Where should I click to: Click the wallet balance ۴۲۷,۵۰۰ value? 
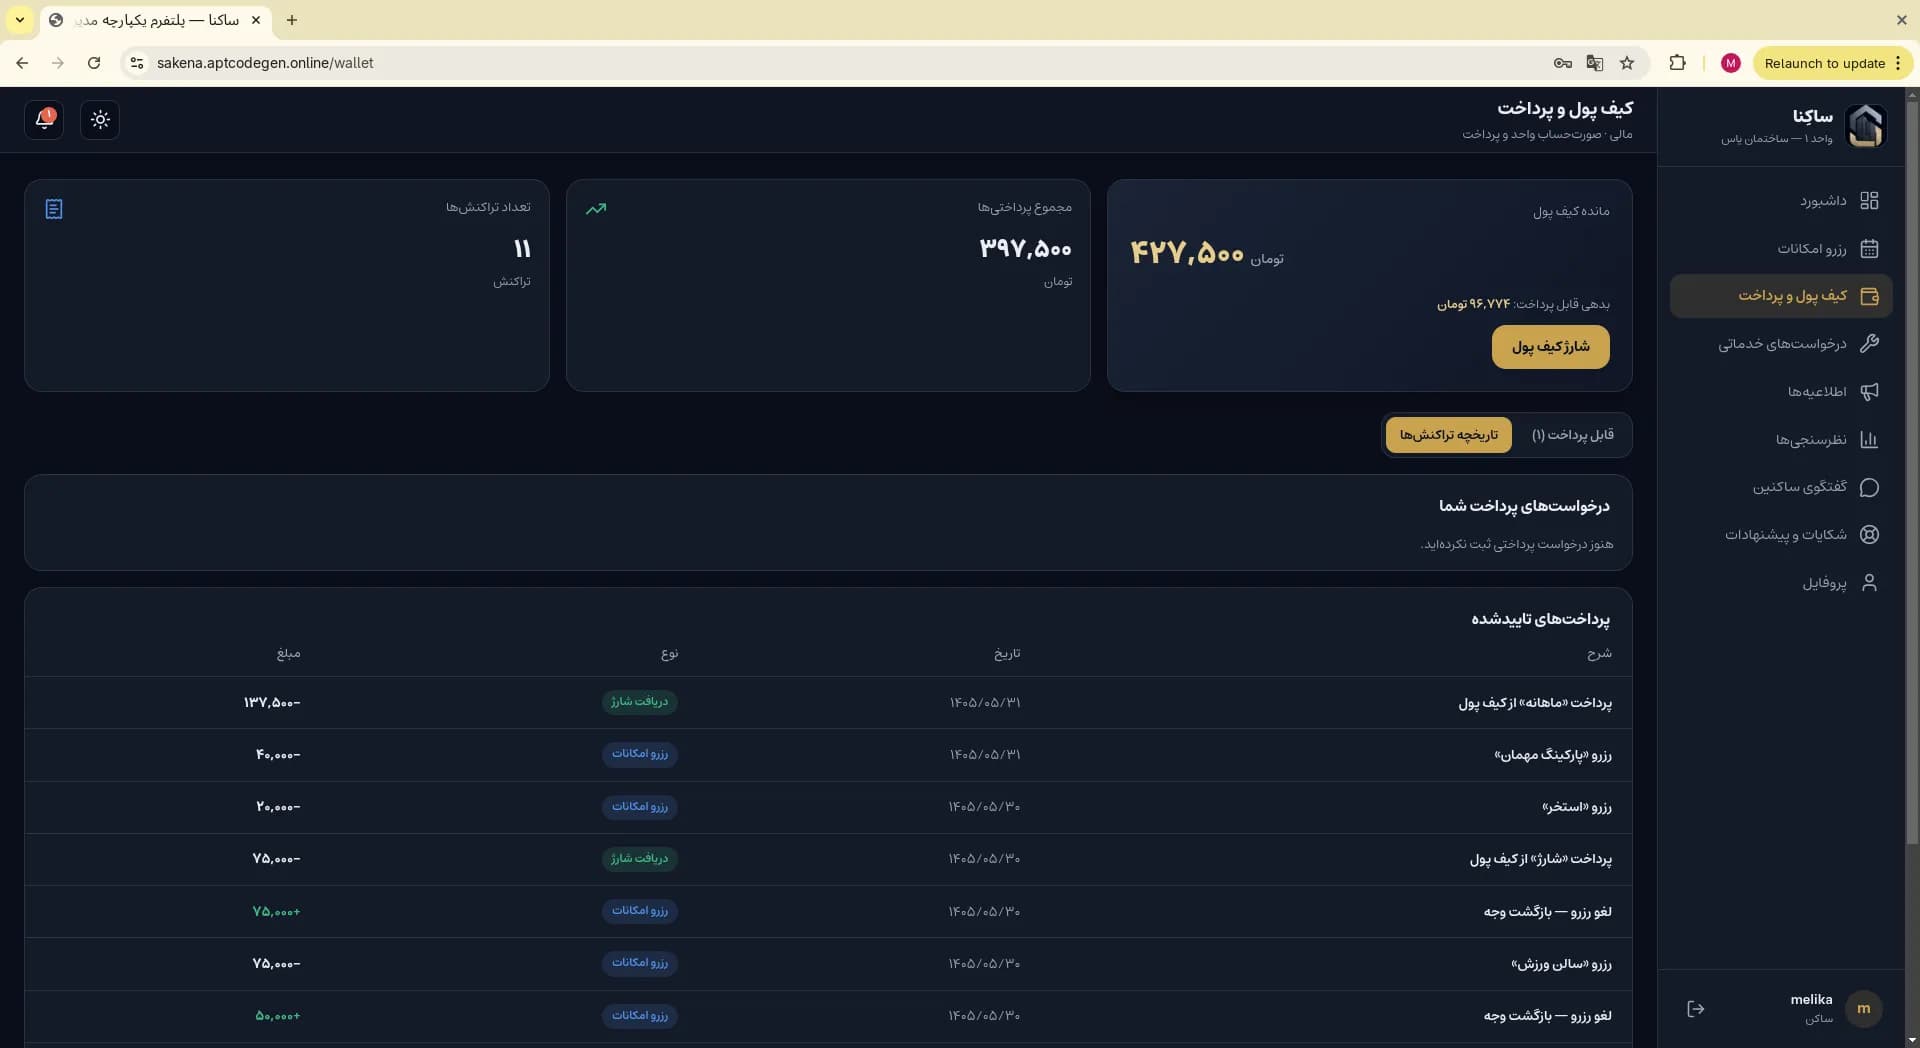[1187, 253]
